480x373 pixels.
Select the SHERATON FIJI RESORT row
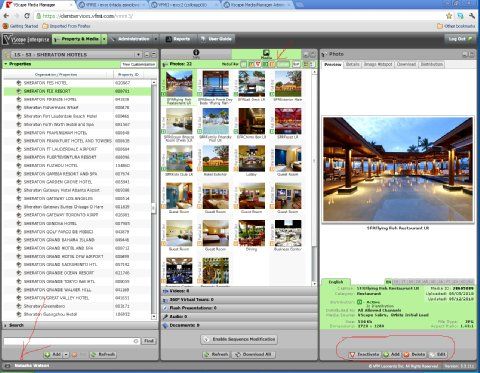click(77, 91)
